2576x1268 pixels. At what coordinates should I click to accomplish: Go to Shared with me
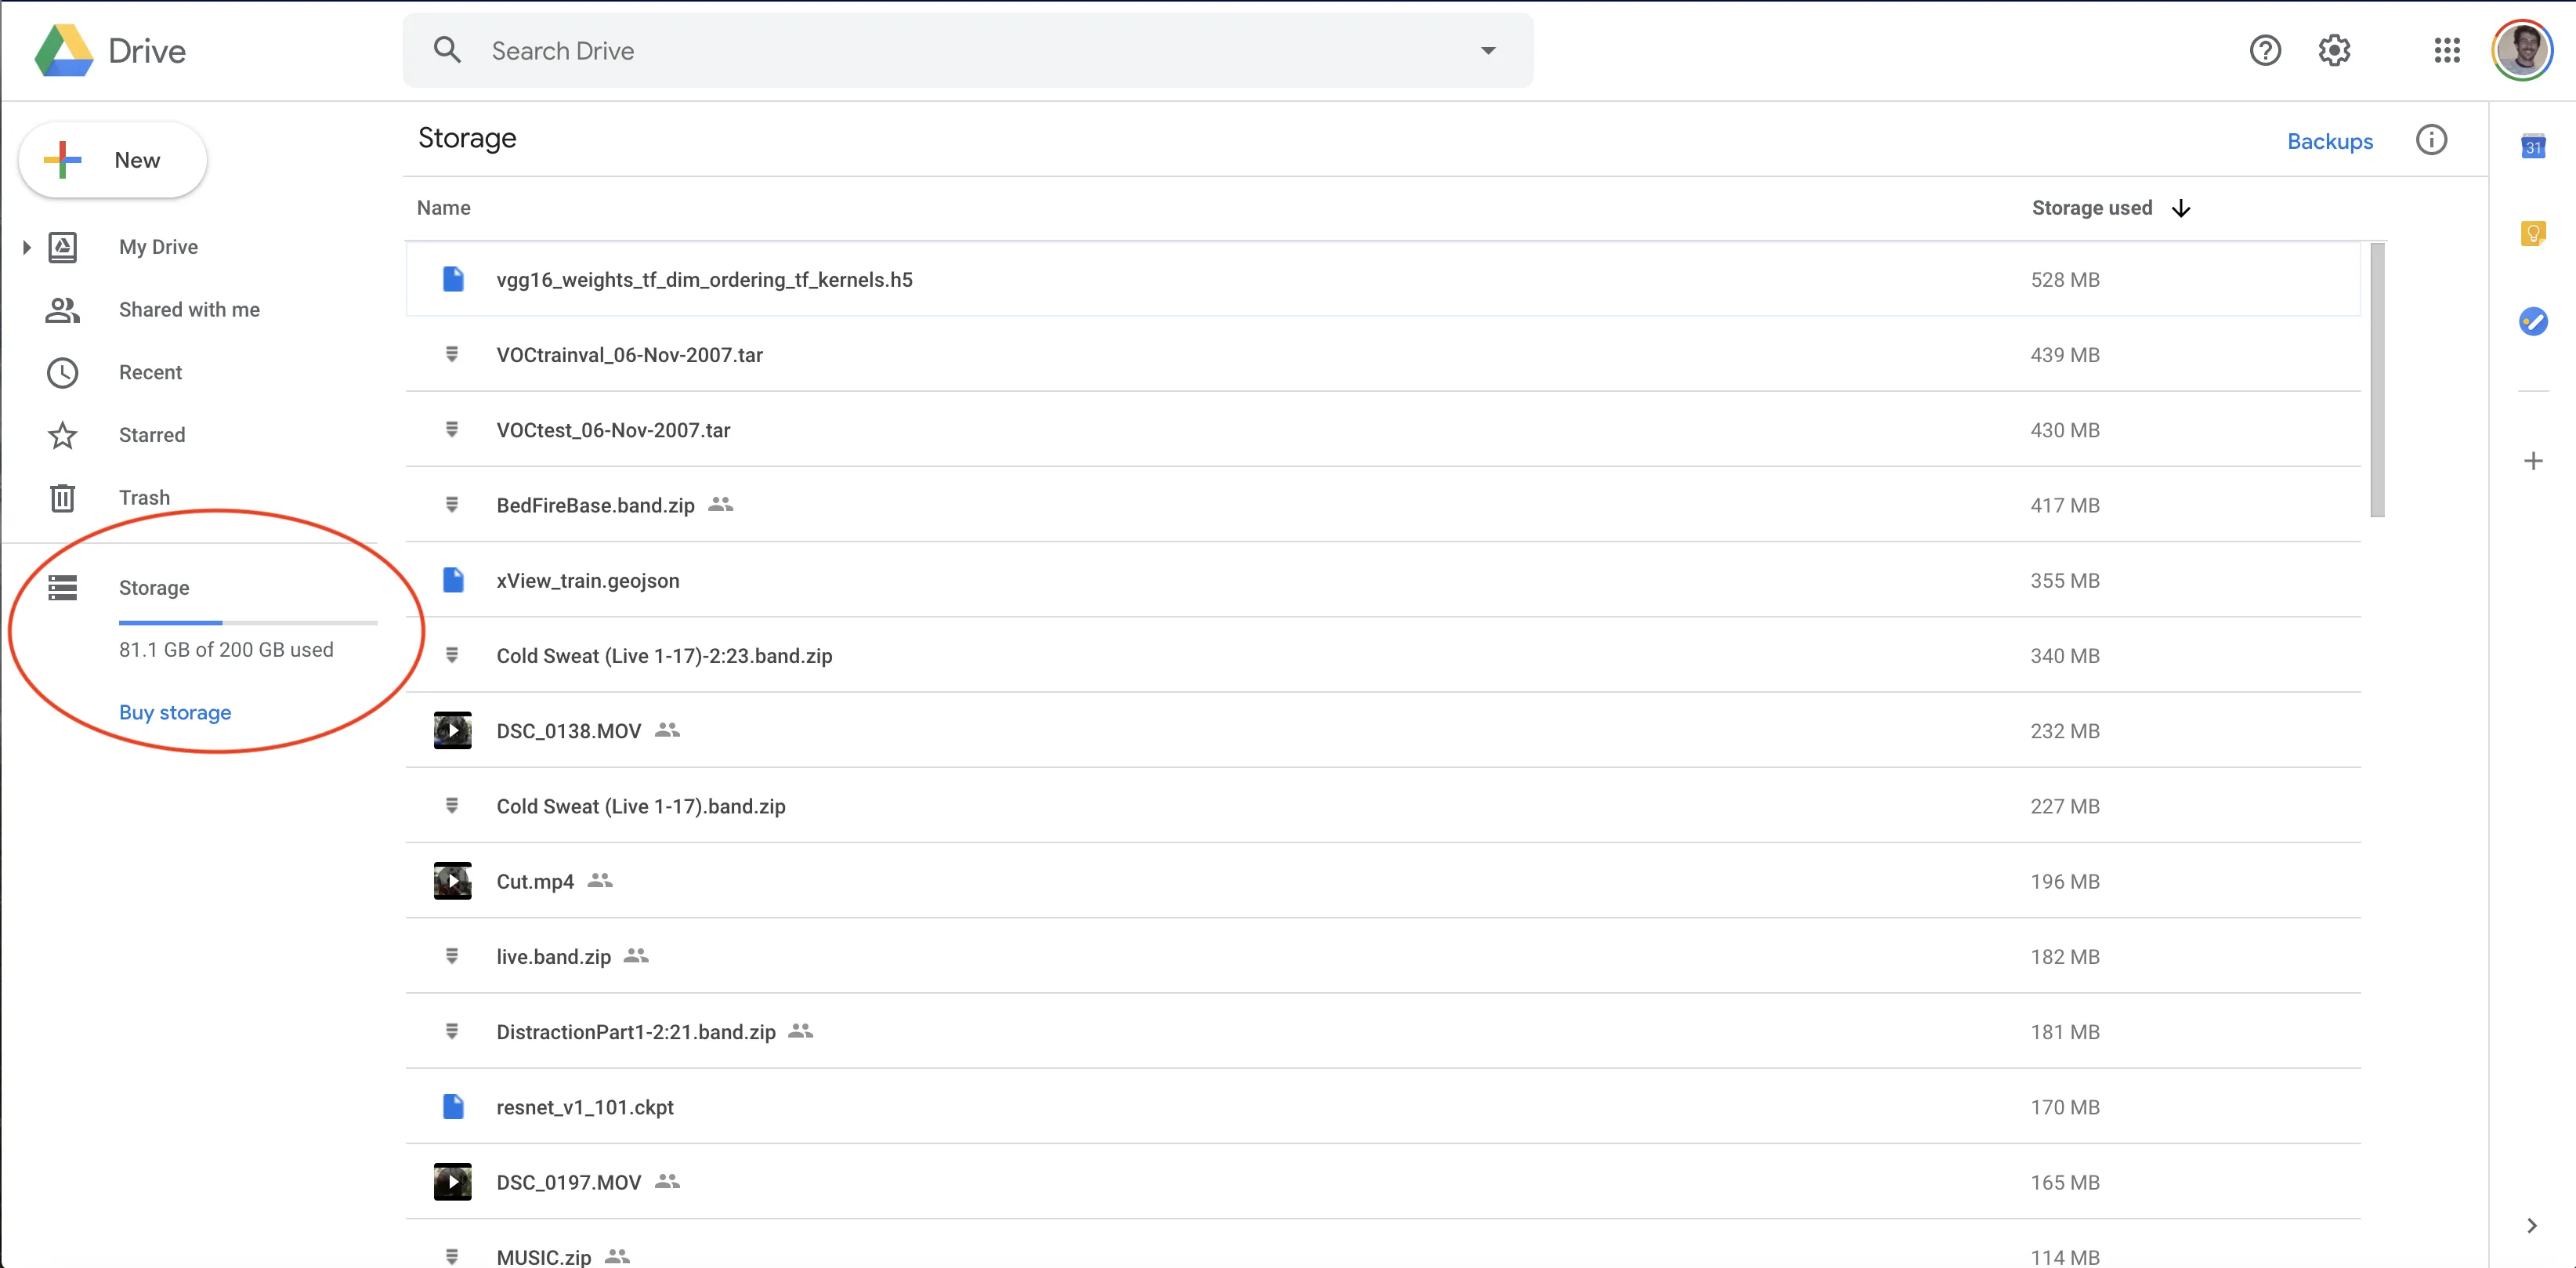[189, 310]
